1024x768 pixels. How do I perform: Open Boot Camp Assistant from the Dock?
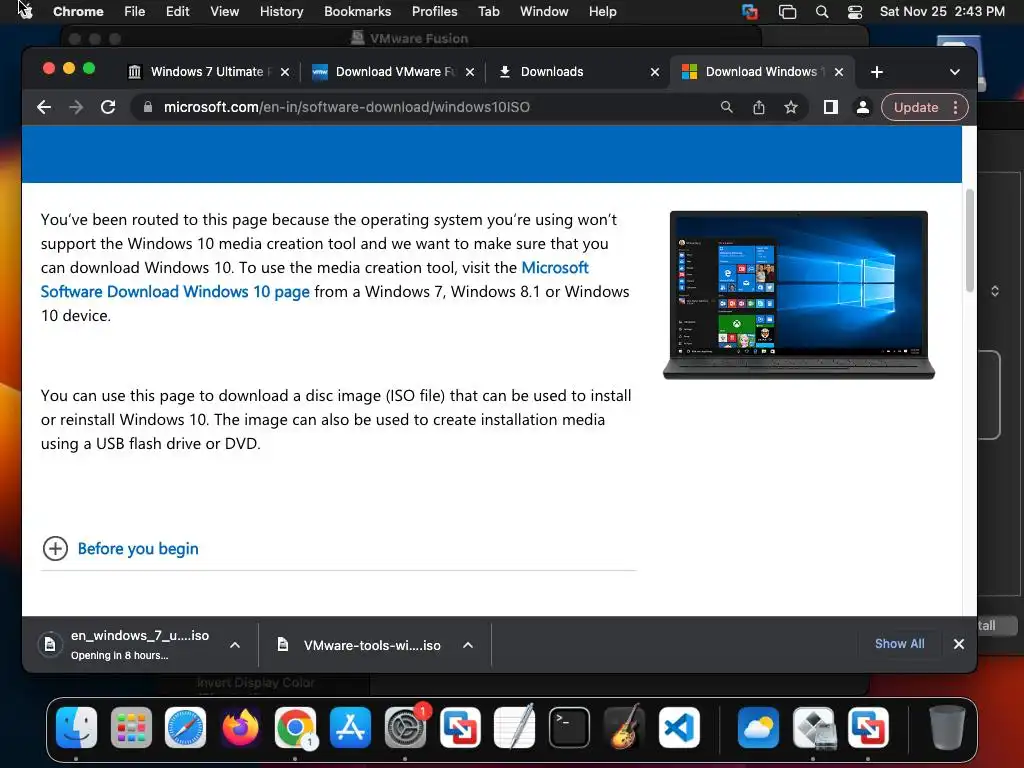[x=813, y=727]
